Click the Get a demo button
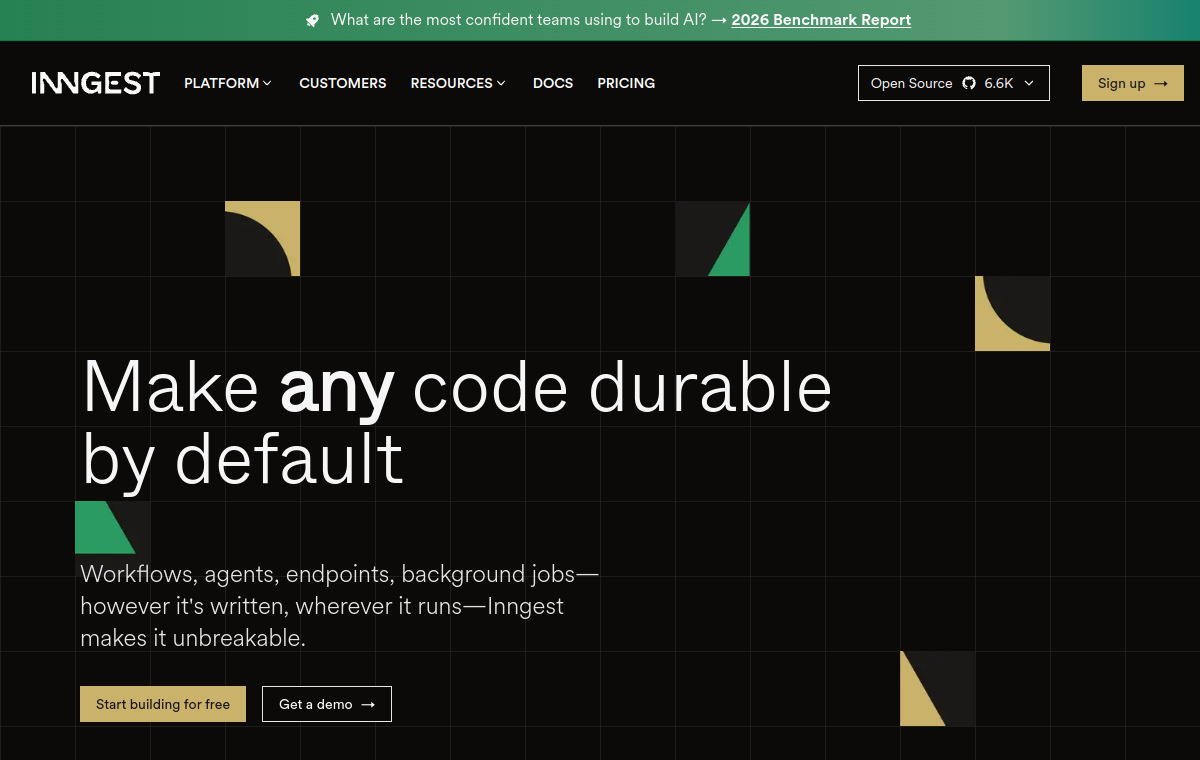This screenshot has height=760, width=1200. (327, 704)
